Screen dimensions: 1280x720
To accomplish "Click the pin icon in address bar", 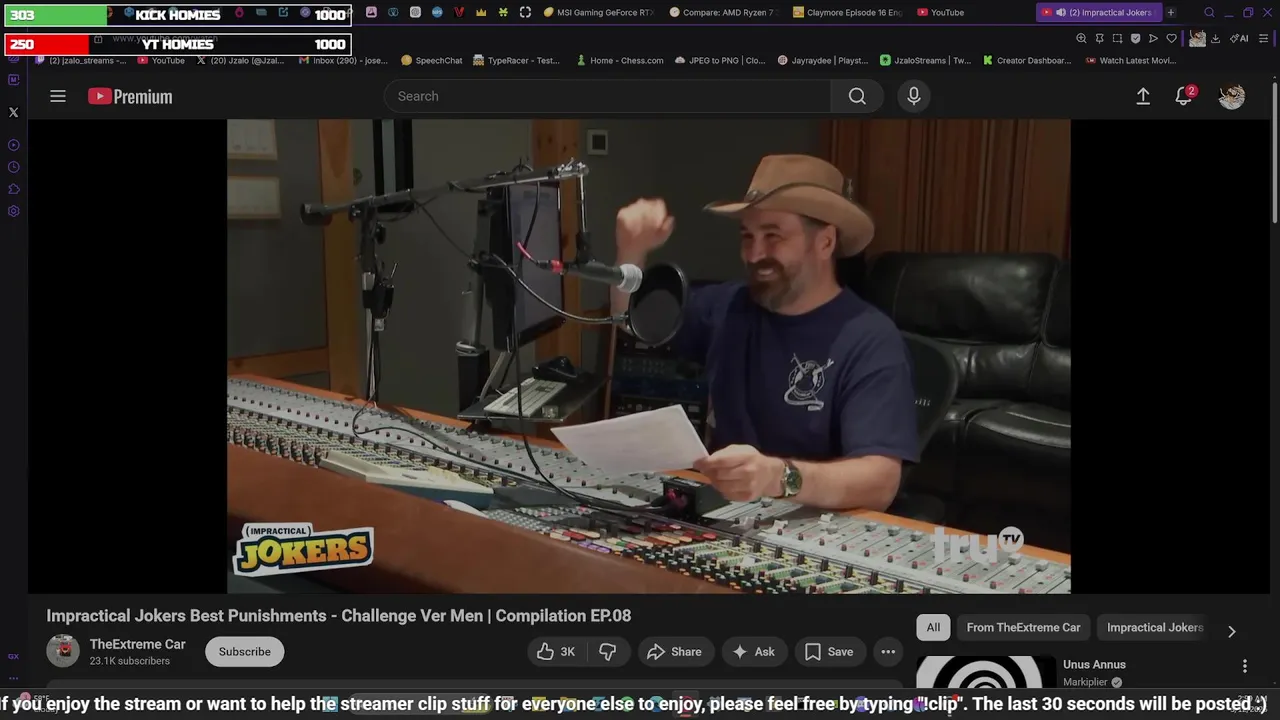I will 1099,38.
